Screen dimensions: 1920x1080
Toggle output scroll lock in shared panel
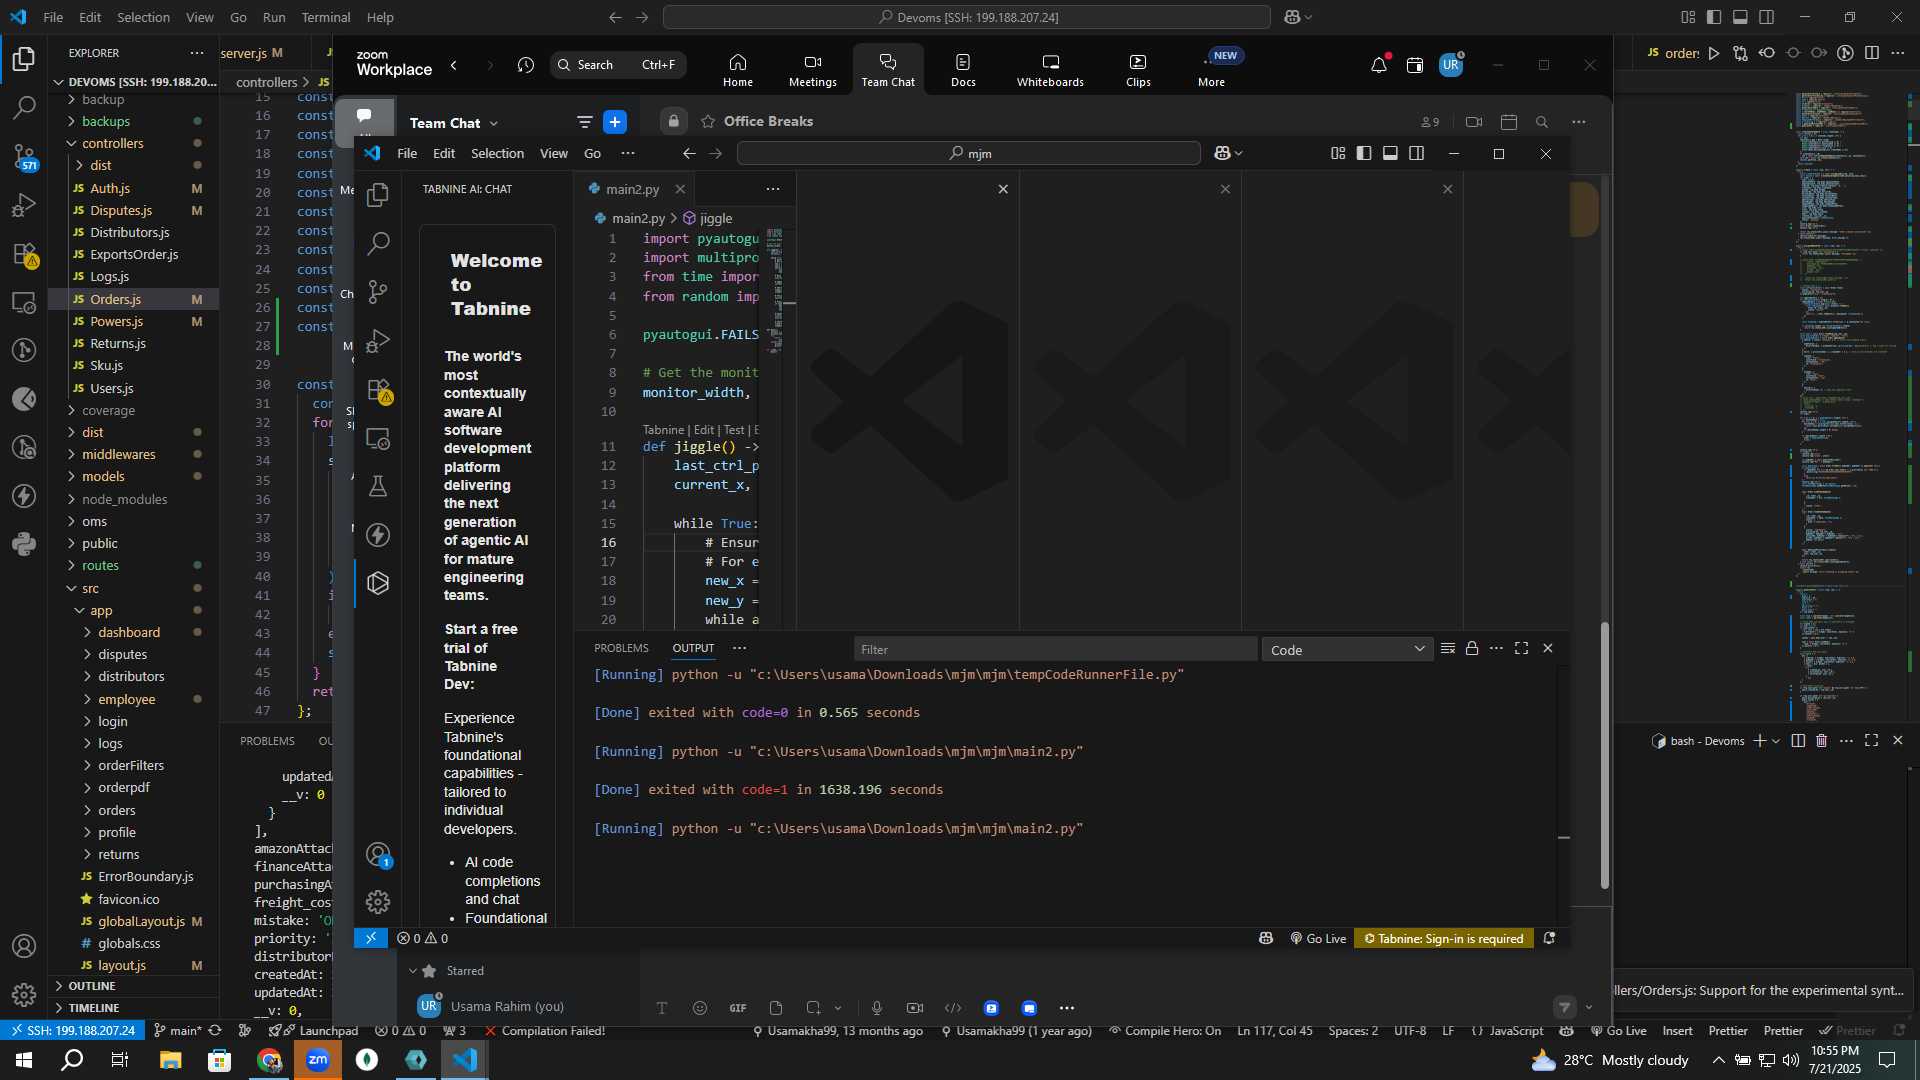click(1472, 649)
